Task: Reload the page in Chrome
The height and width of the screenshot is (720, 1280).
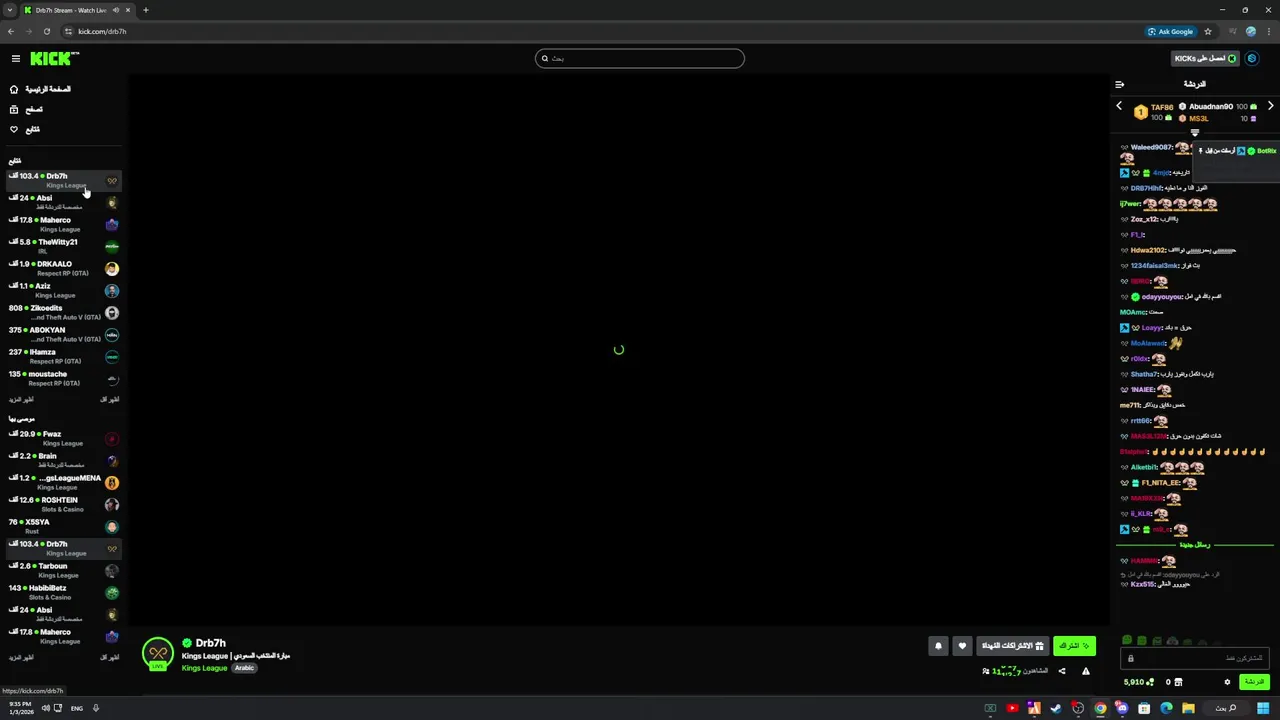Action: [x=46, y=31]
